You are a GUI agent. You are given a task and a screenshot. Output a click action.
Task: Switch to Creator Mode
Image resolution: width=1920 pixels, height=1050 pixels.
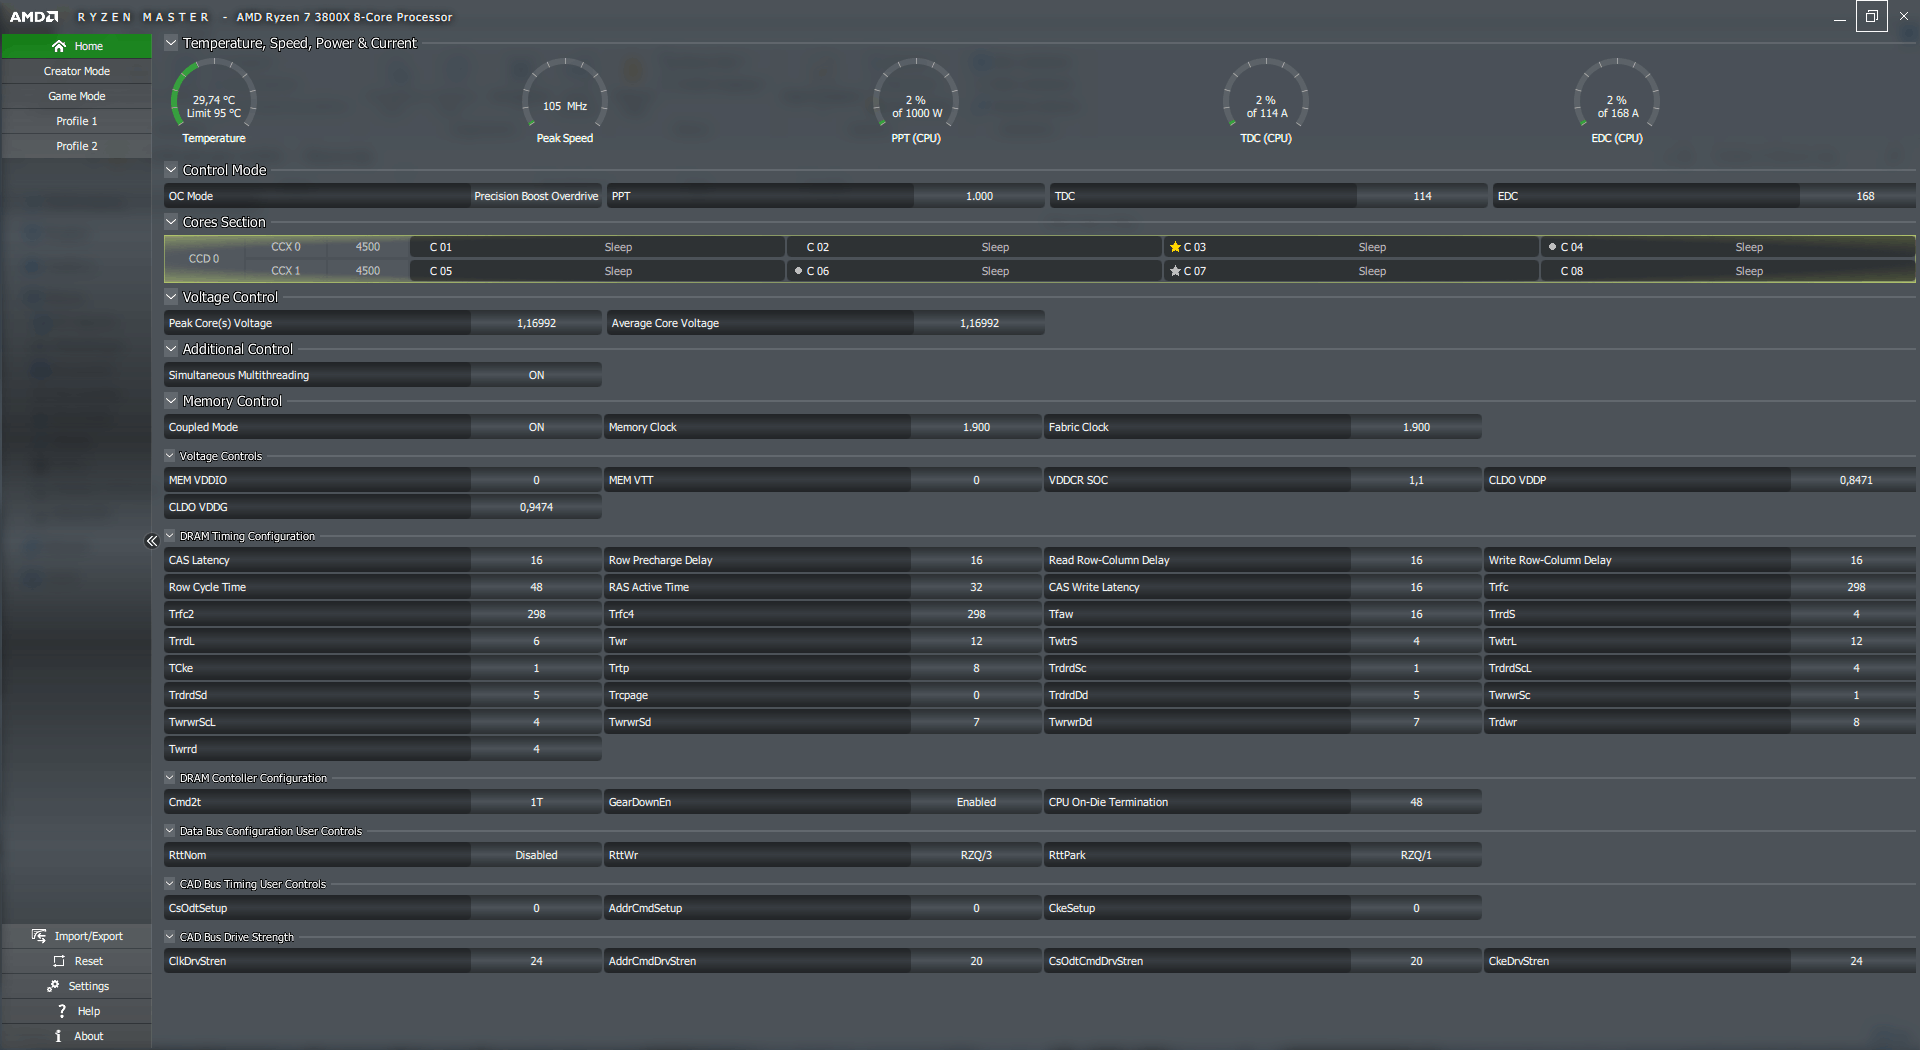tap(76, 71)
